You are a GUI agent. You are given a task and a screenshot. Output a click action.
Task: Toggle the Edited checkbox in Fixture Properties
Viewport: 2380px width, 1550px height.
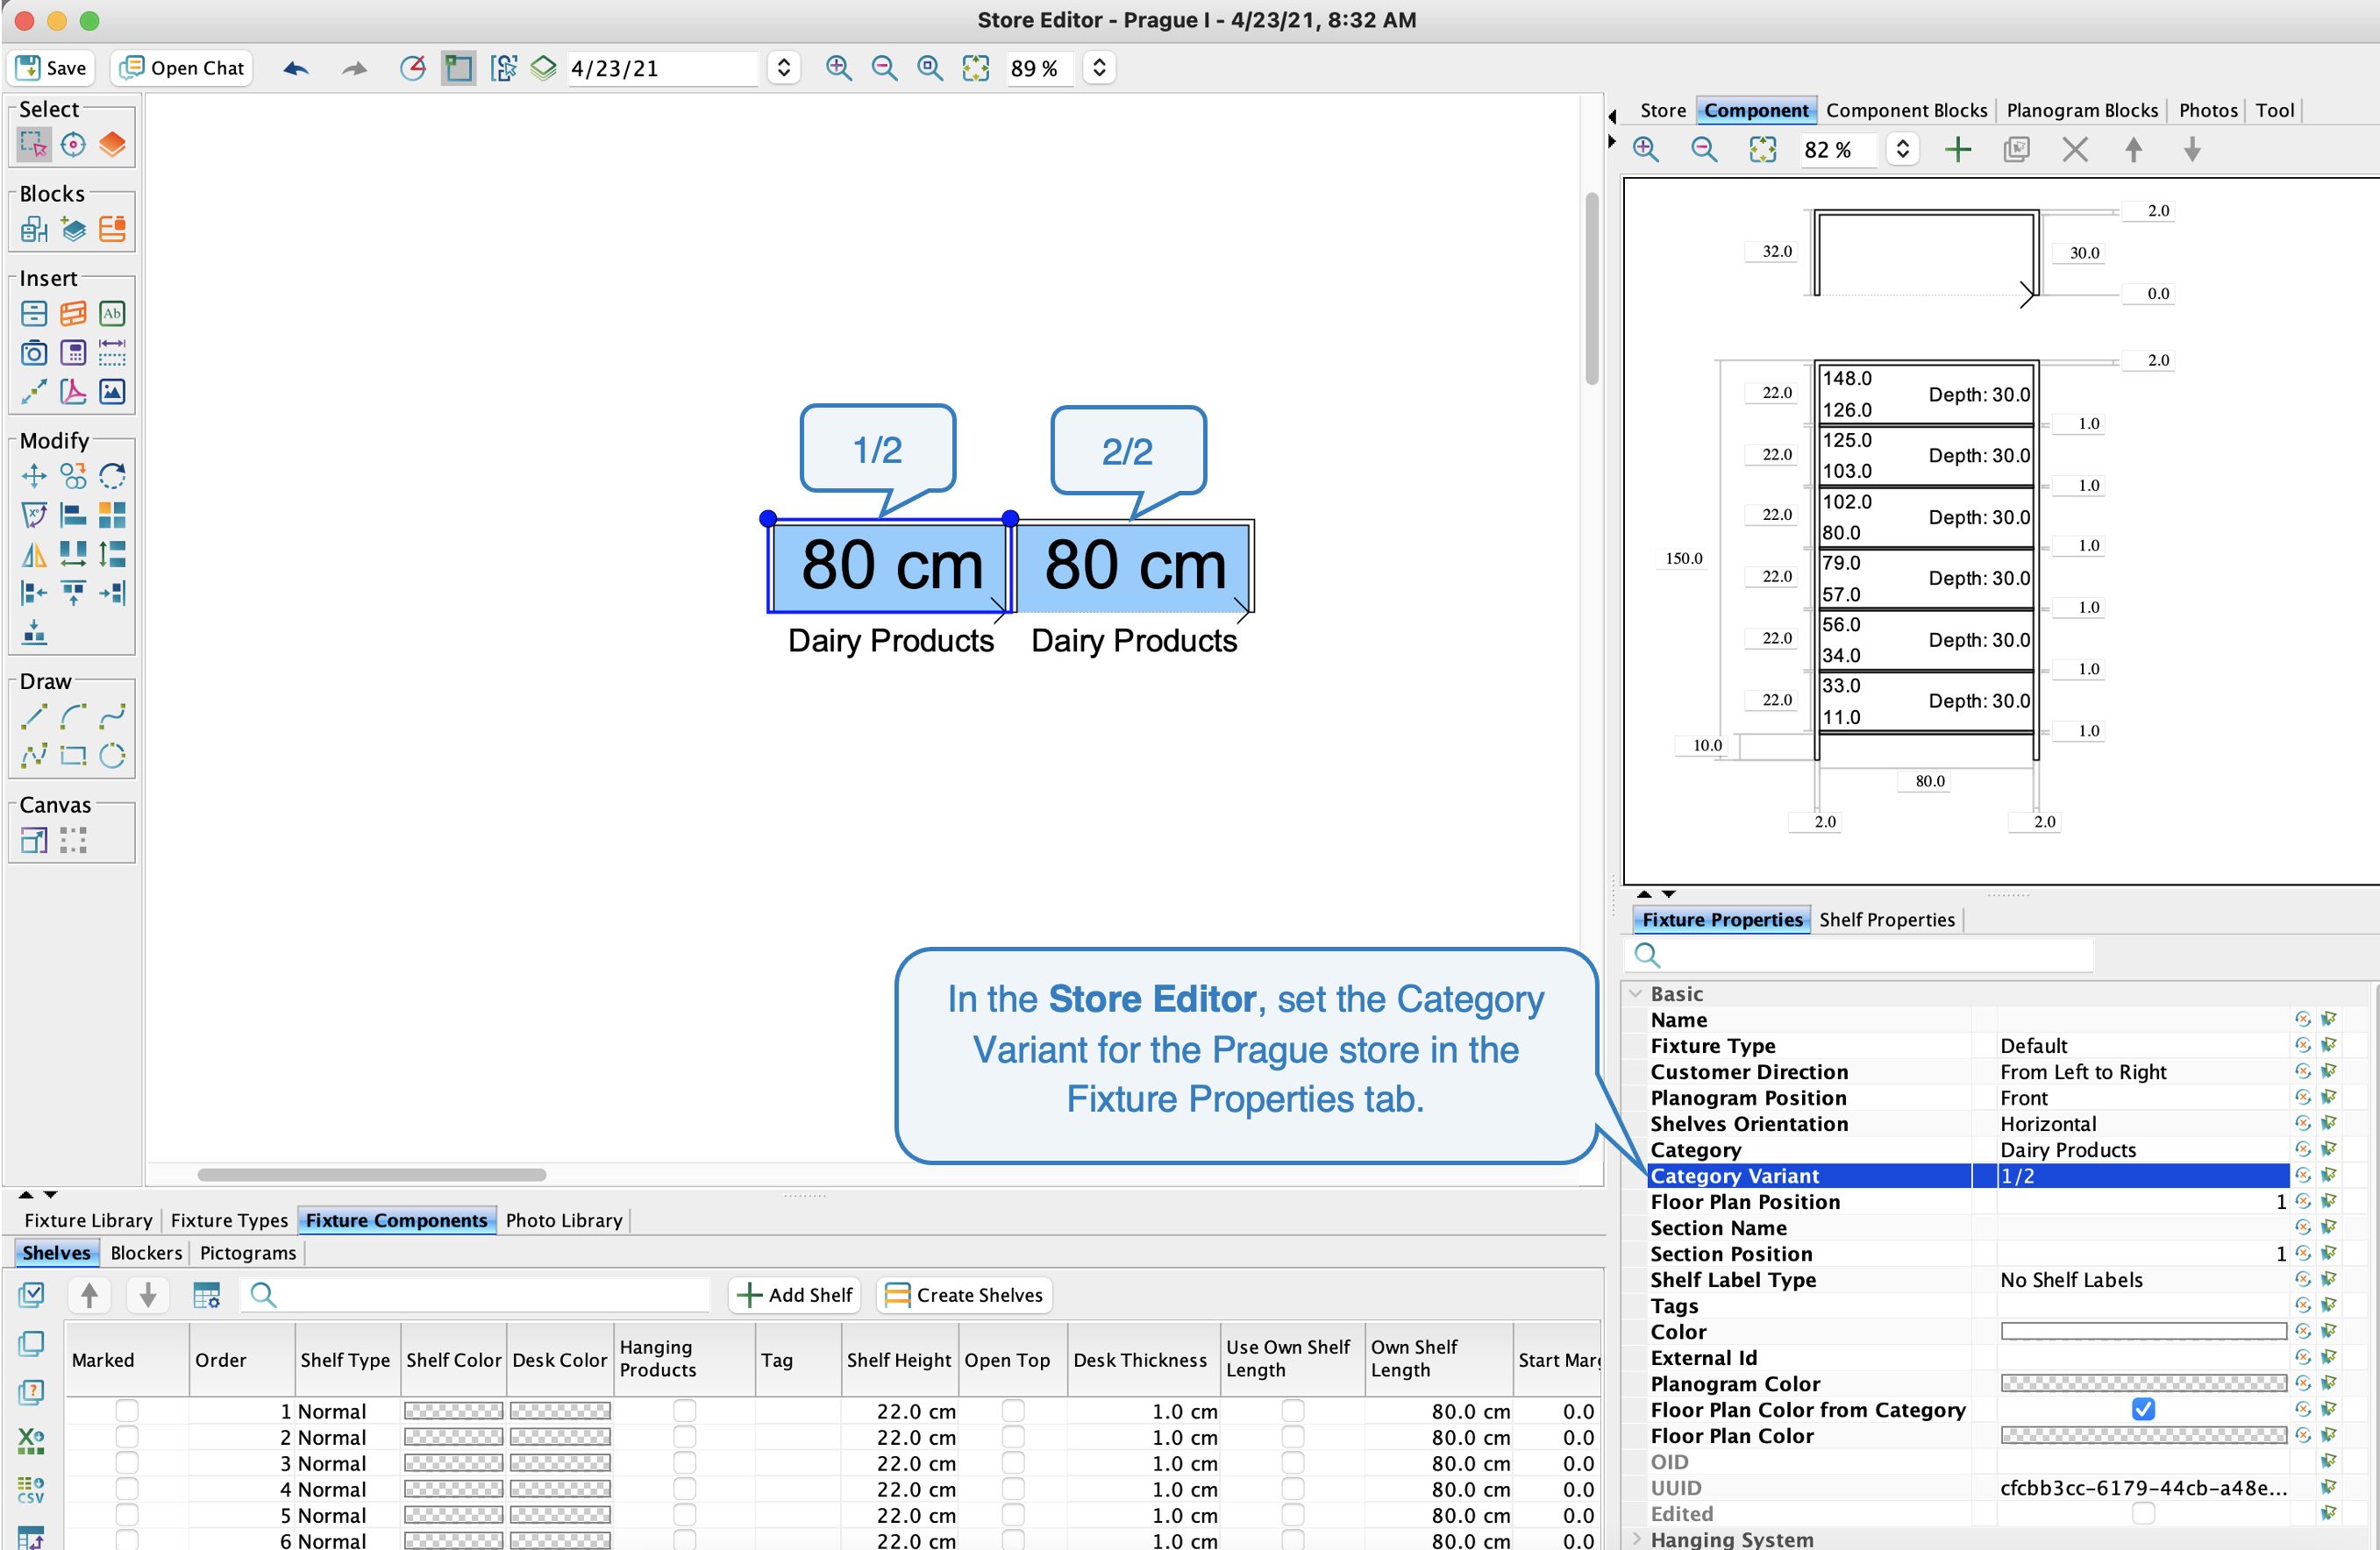[x=2142, y=1513]
